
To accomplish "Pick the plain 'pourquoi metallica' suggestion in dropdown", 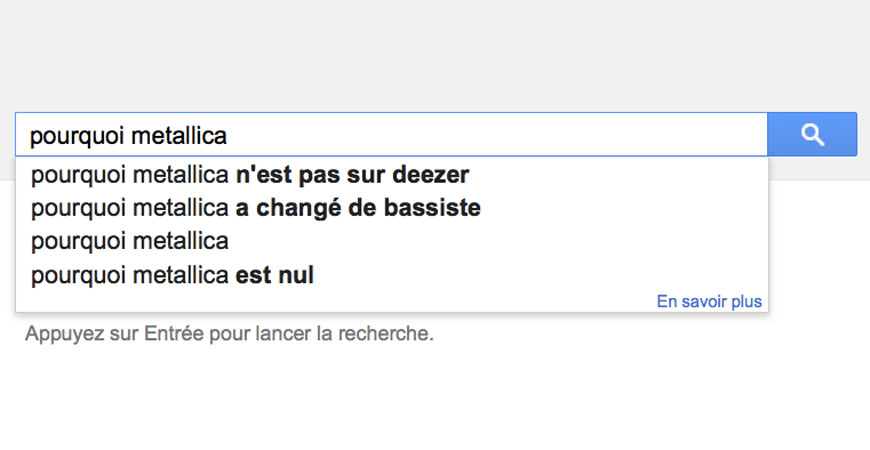I will tap(391, 241).
